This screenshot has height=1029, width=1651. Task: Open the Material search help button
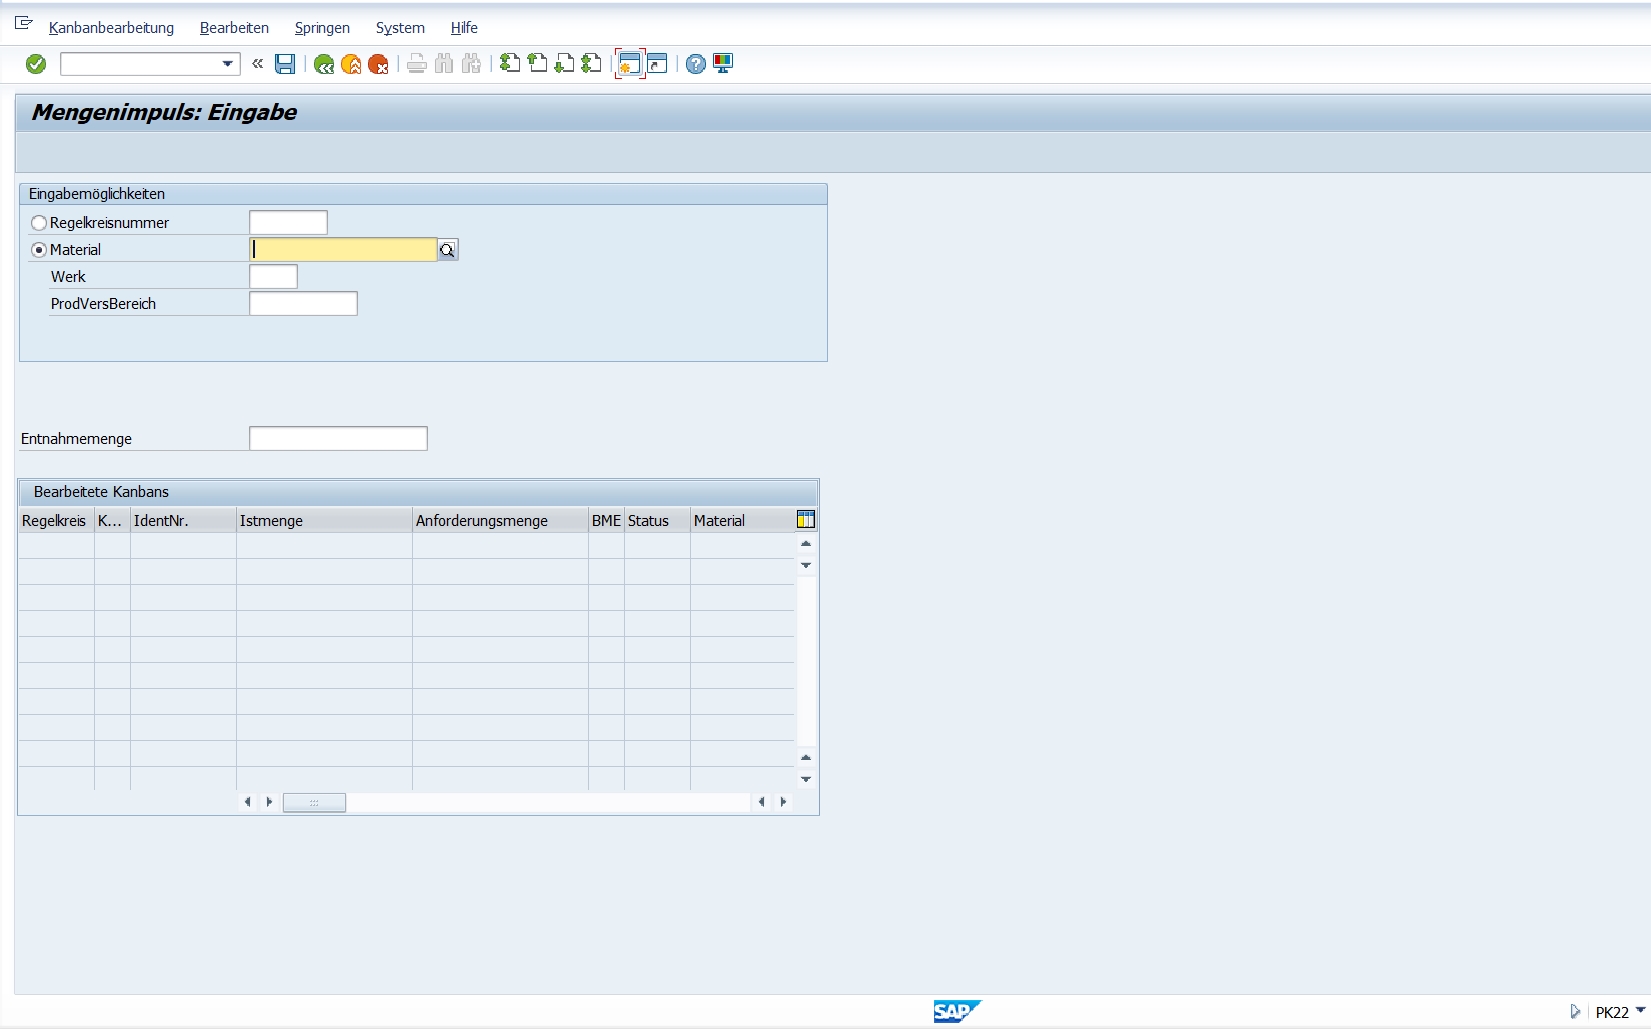click(447, 250)
